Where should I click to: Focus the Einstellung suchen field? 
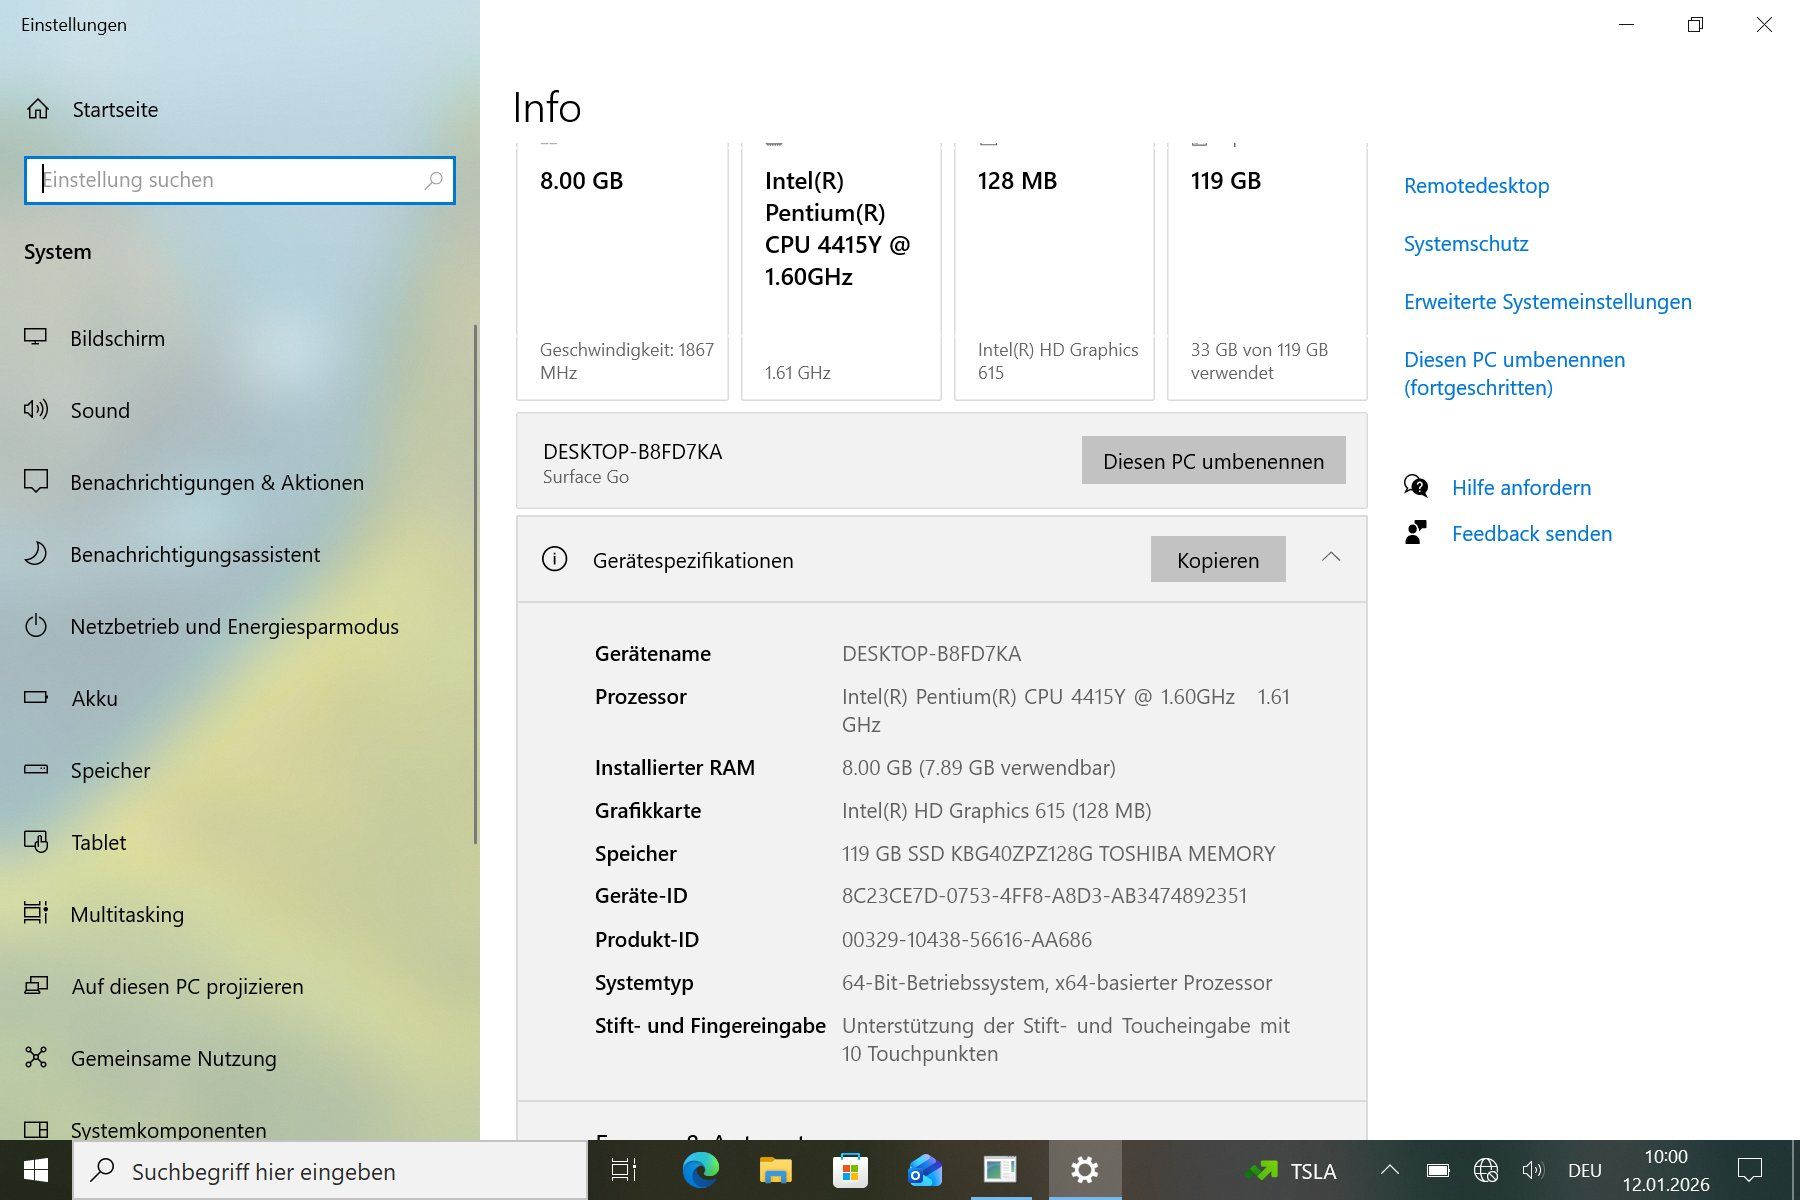[x=240, y=180]
